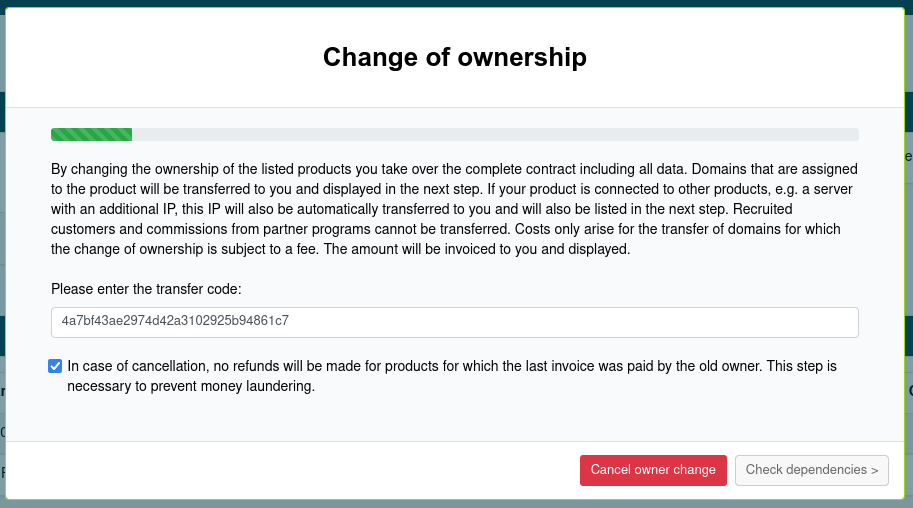
Task: Click the Change of ownership heading
Action: coord(454,57)
